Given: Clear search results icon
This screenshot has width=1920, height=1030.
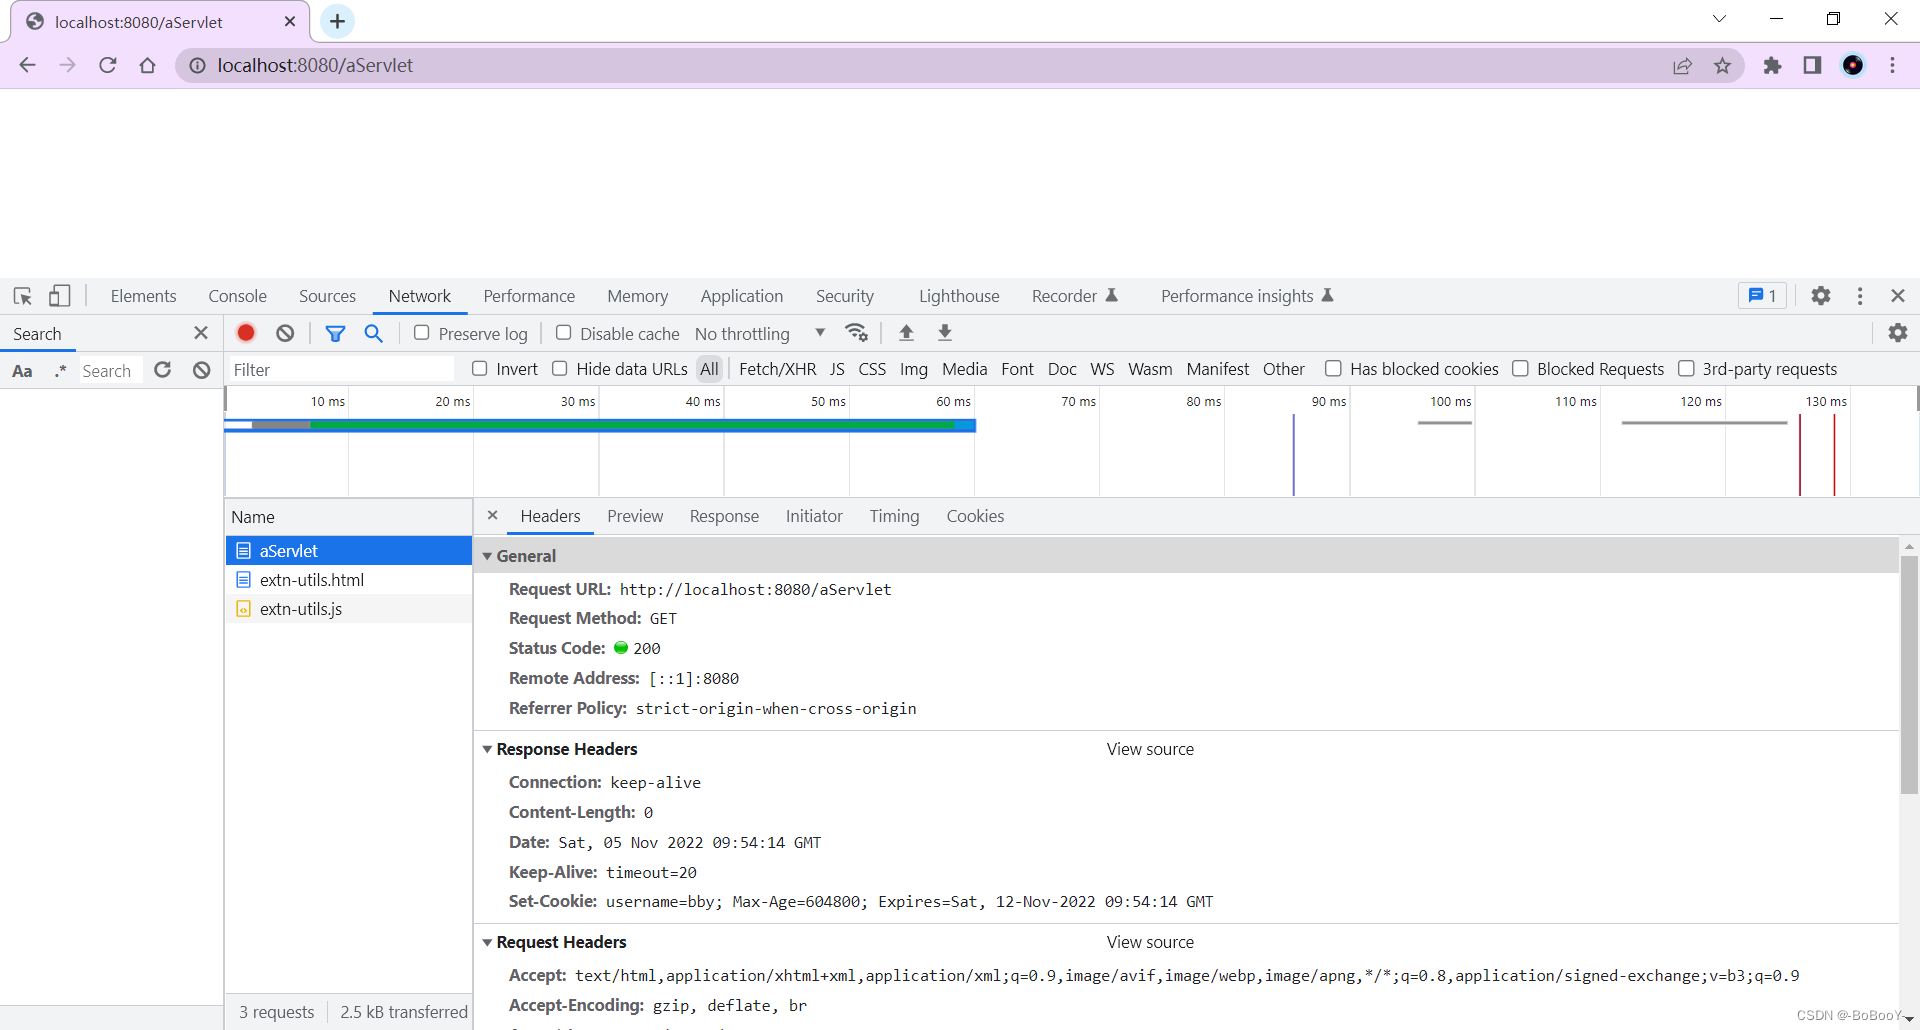Looking at the screenshot, I should click(x=202, y=370).
